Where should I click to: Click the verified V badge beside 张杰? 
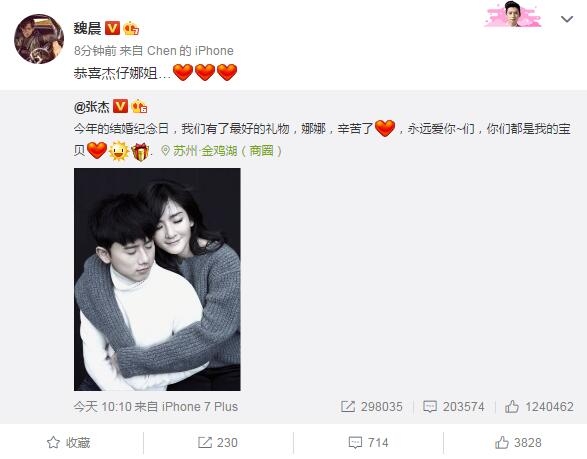pos(121,106)
